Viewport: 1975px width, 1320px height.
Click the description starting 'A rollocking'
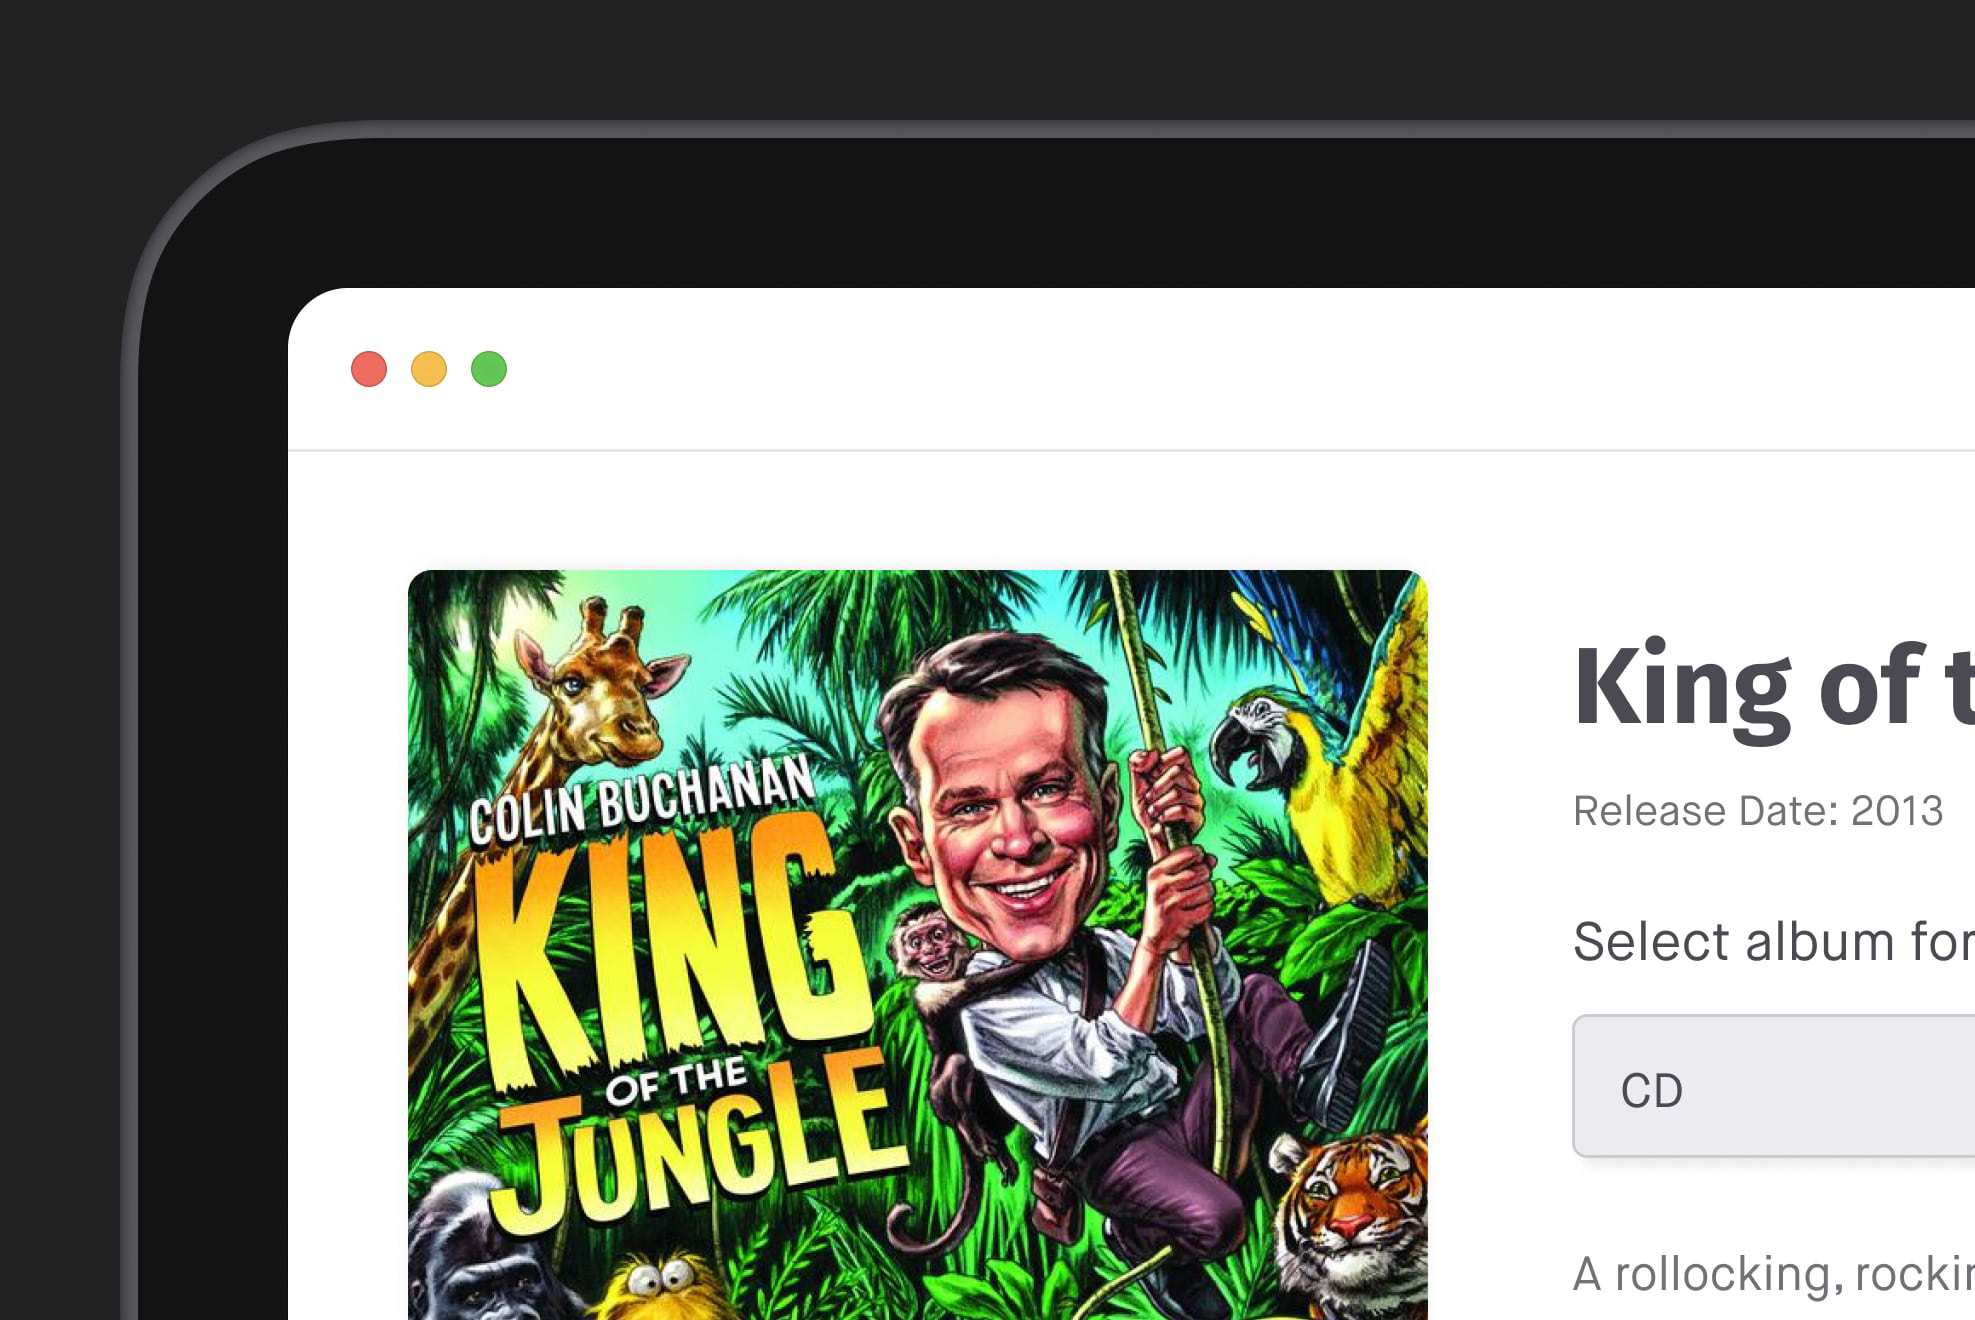pyautogui.click(x=1774, y=1274)
